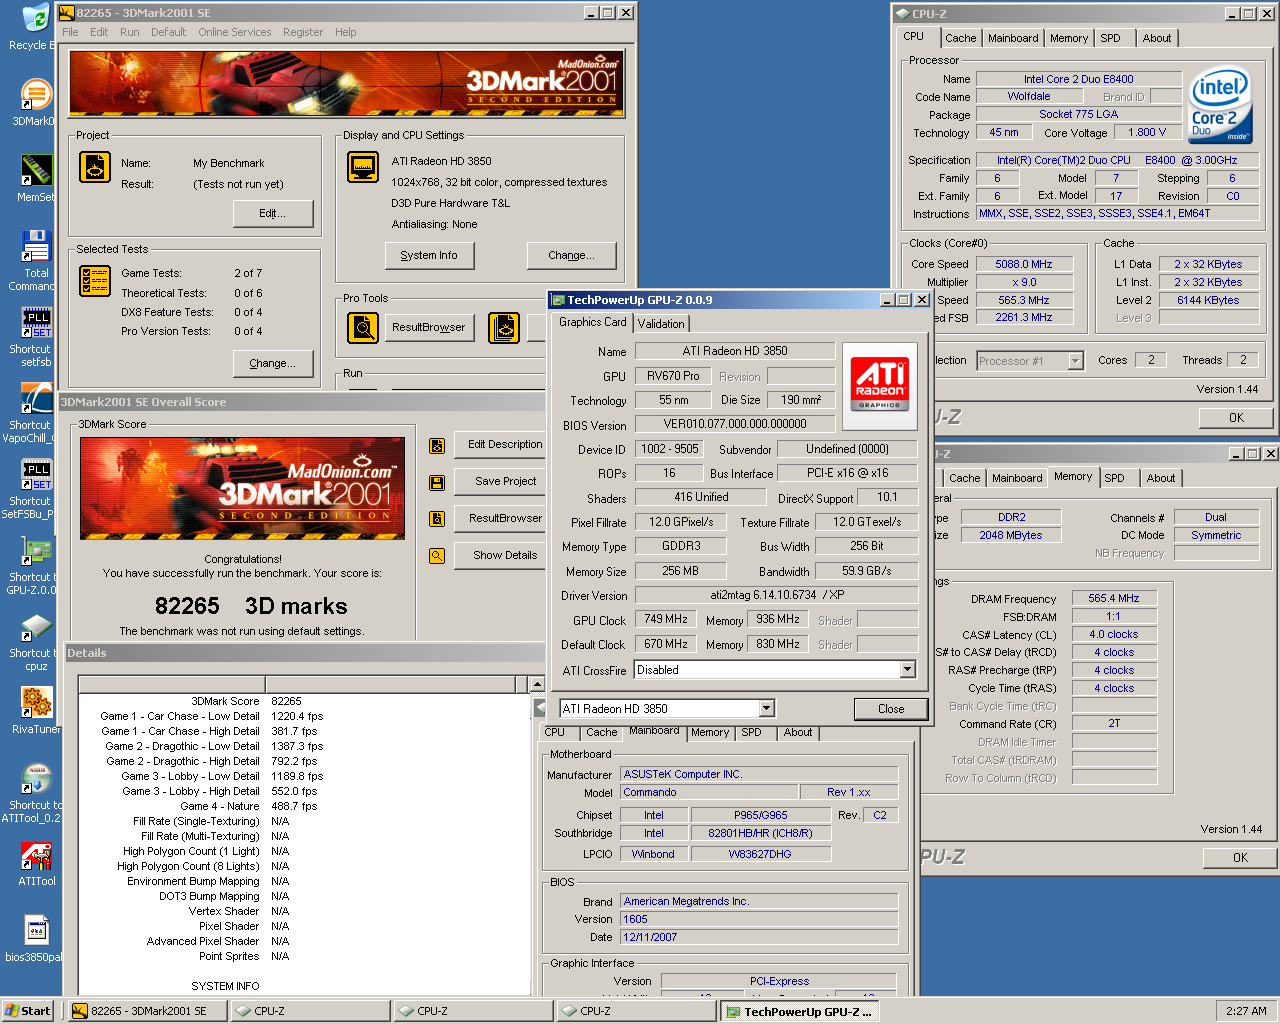The image size is (1280, 1024).
Task: Click the Selected Tests checklist icon
Action: (95, 281)
